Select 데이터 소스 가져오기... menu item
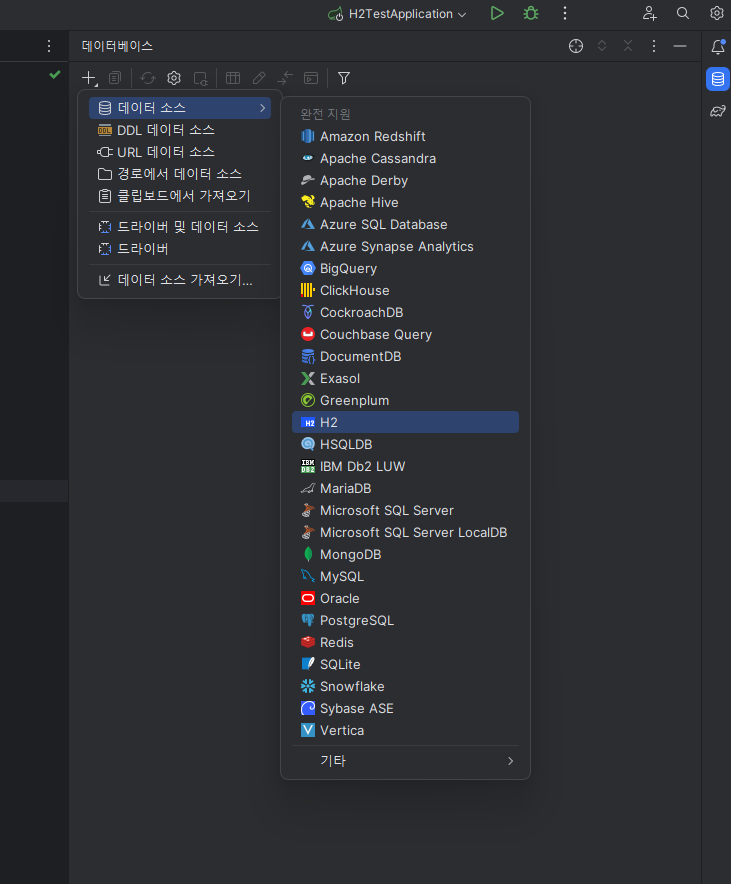 (180, 280)
